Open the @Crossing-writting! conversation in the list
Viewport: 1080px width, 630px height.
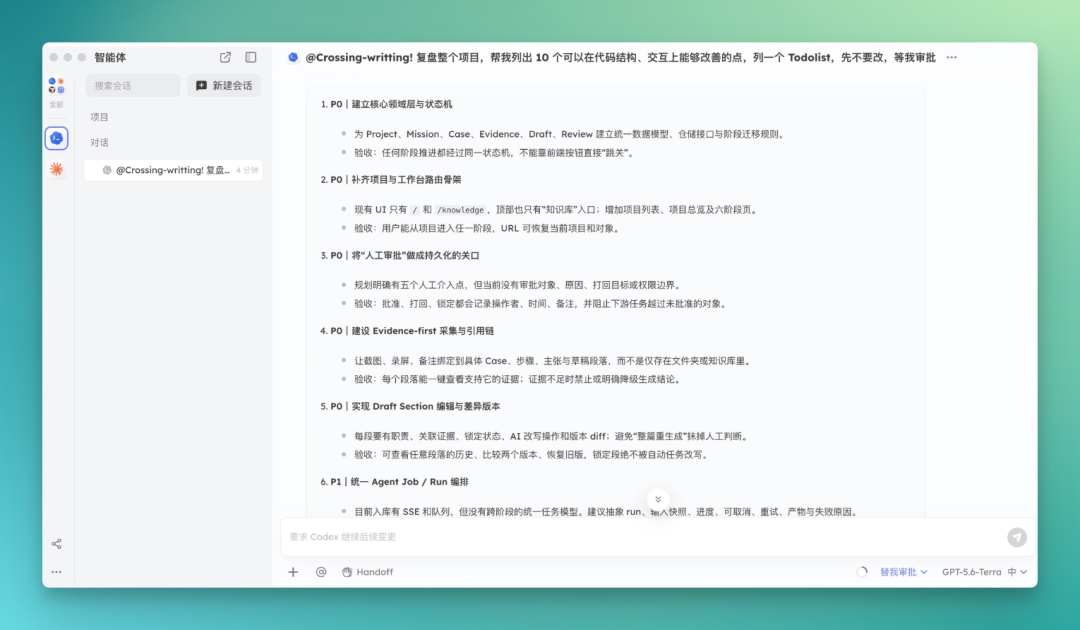(x=173, y=170)
